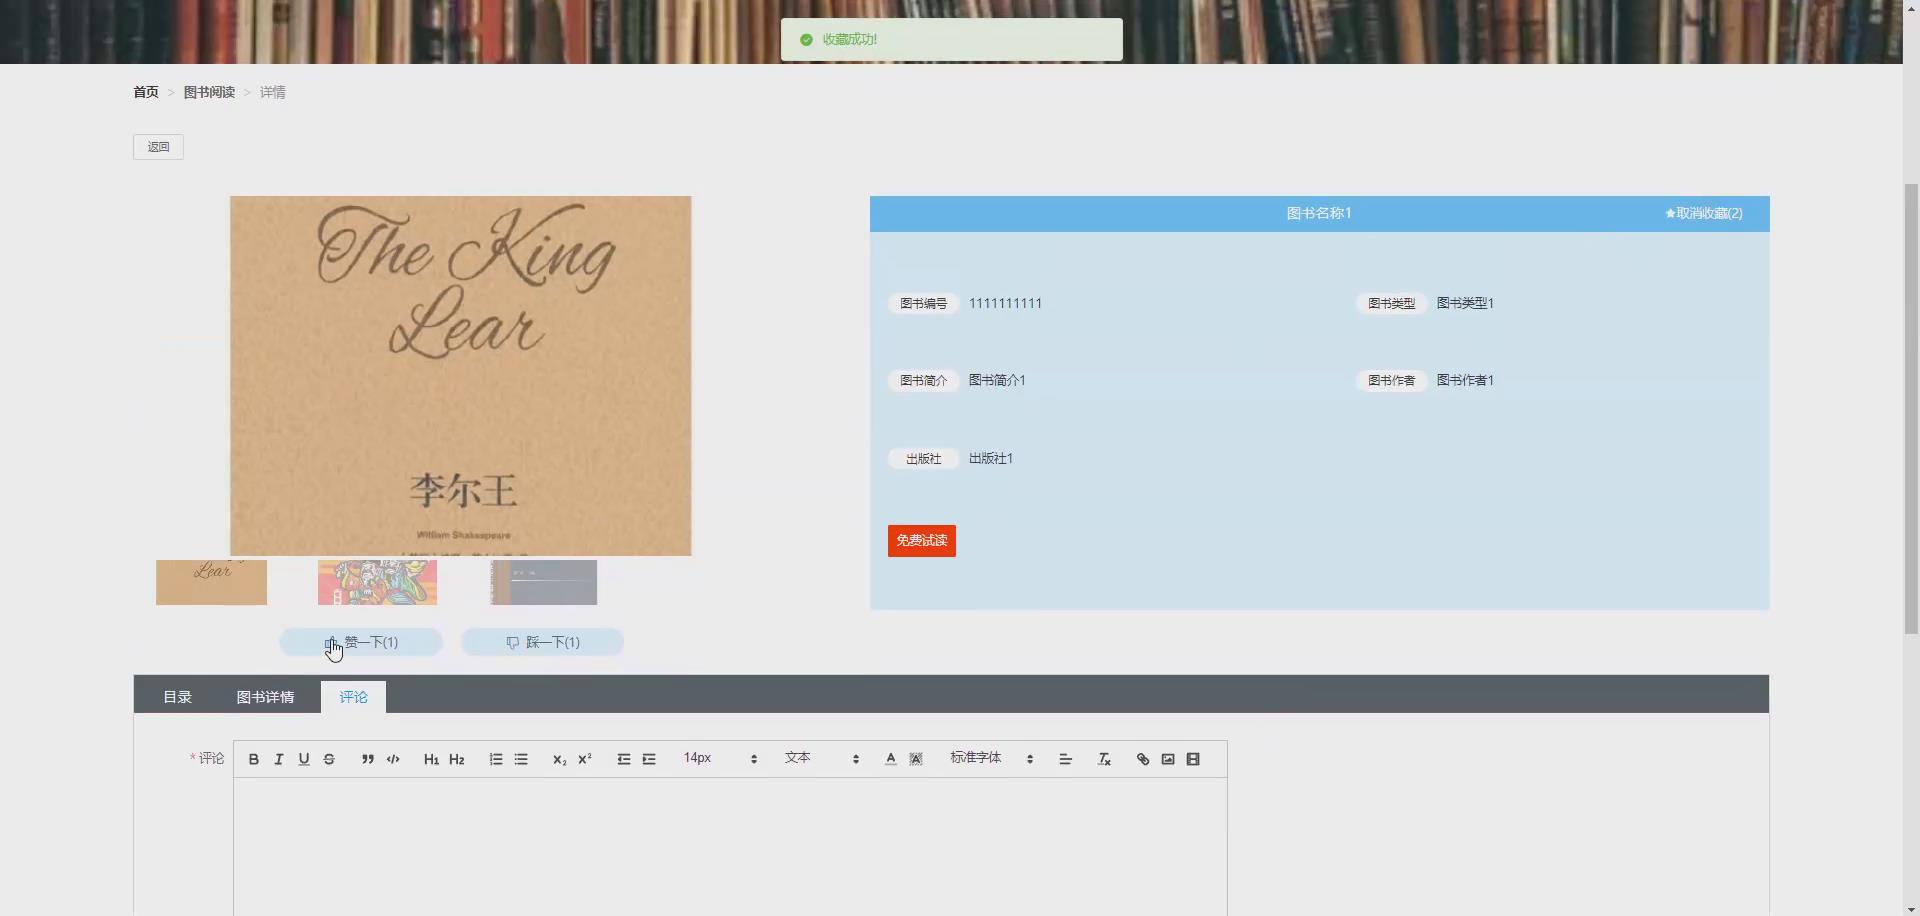This screenshot has width=1920, height=916.
Task: Open the text color picker
Action: click(891, 759)
